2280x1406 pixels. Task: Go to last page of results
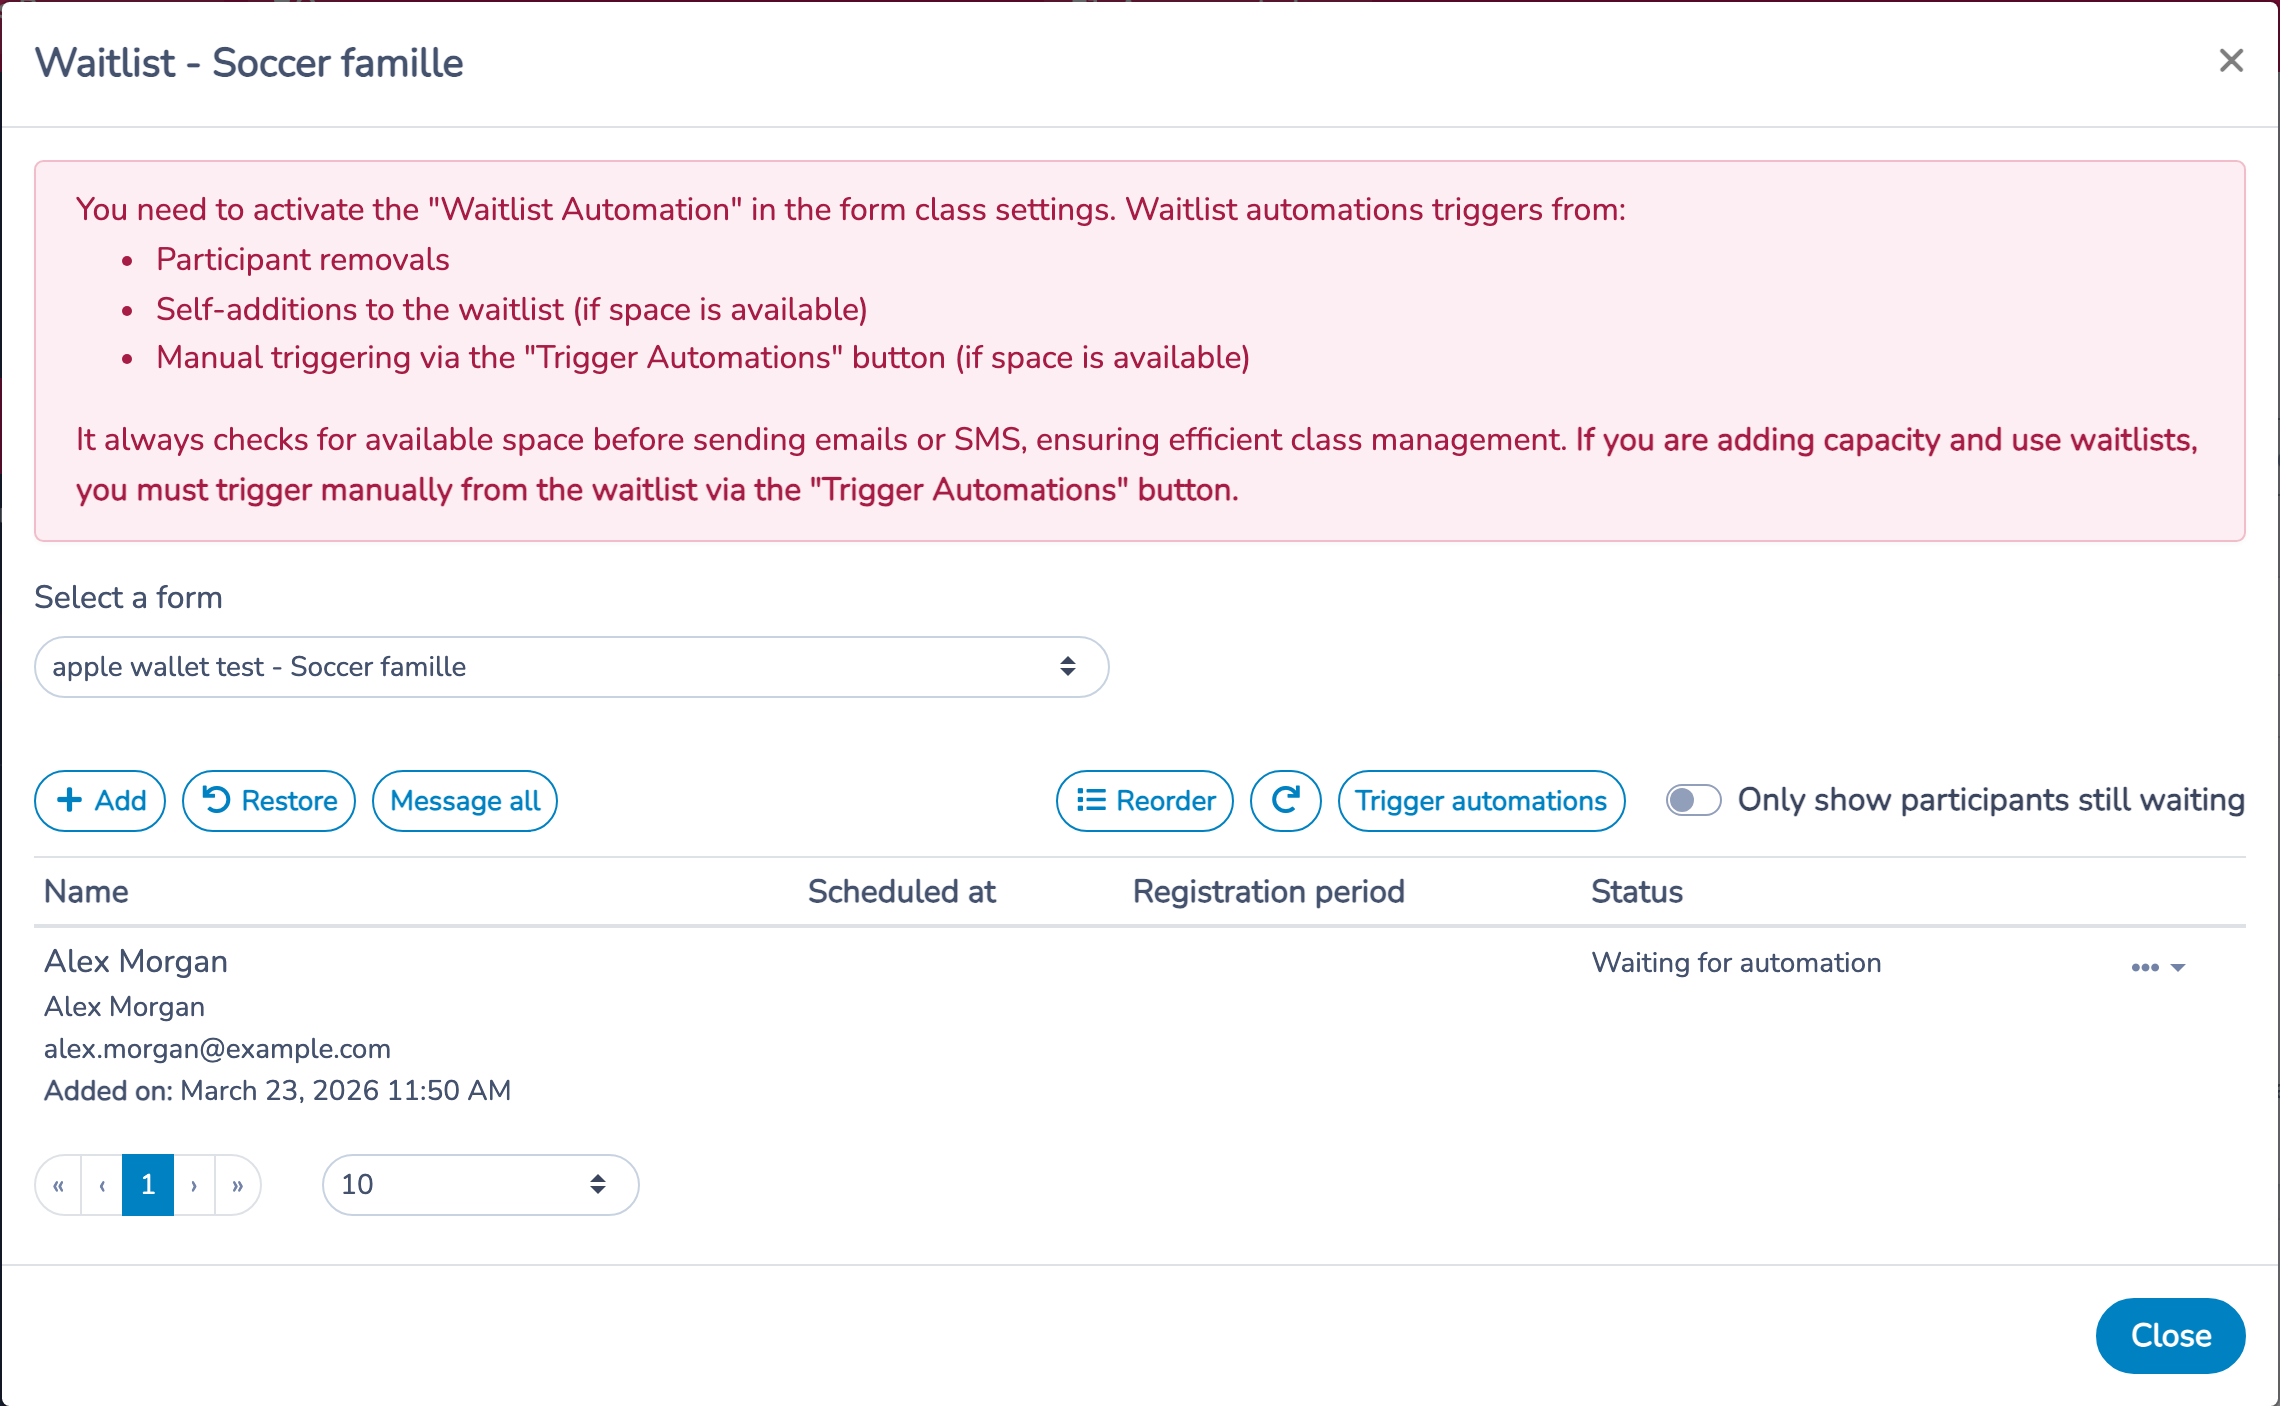238,1185
